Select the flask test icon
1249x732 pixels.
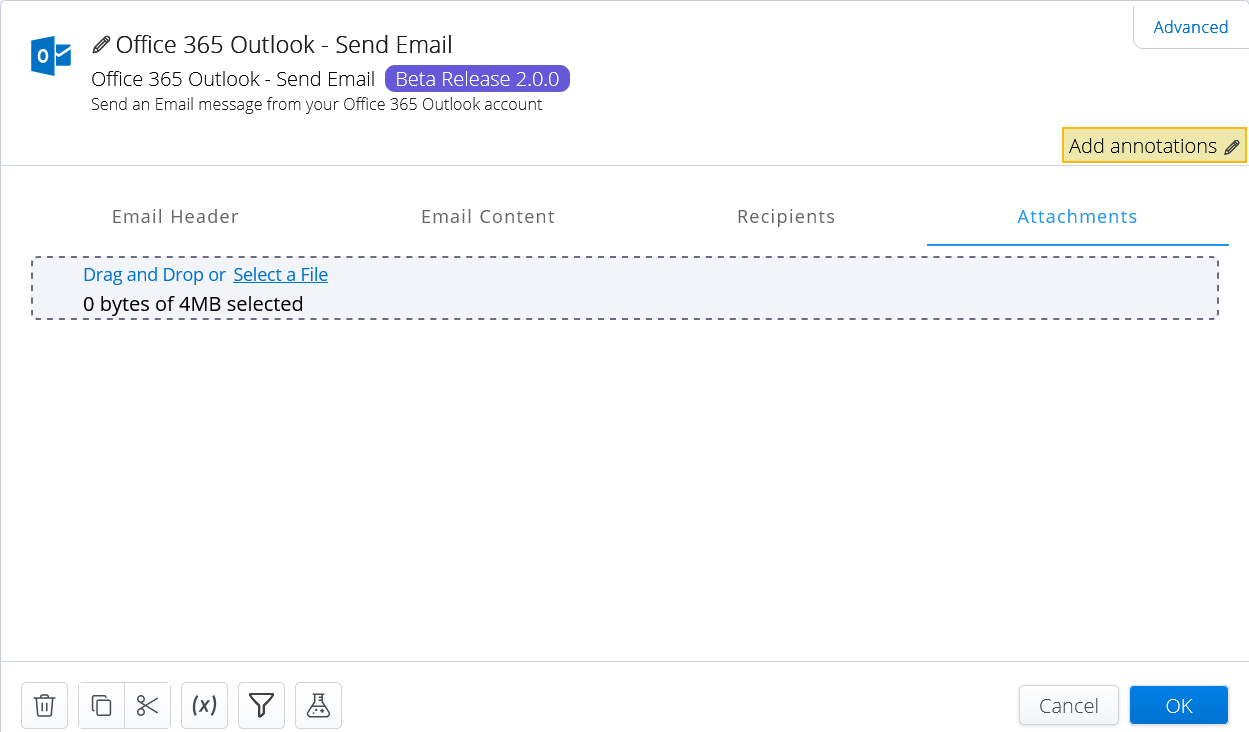(x=318, y=705)
